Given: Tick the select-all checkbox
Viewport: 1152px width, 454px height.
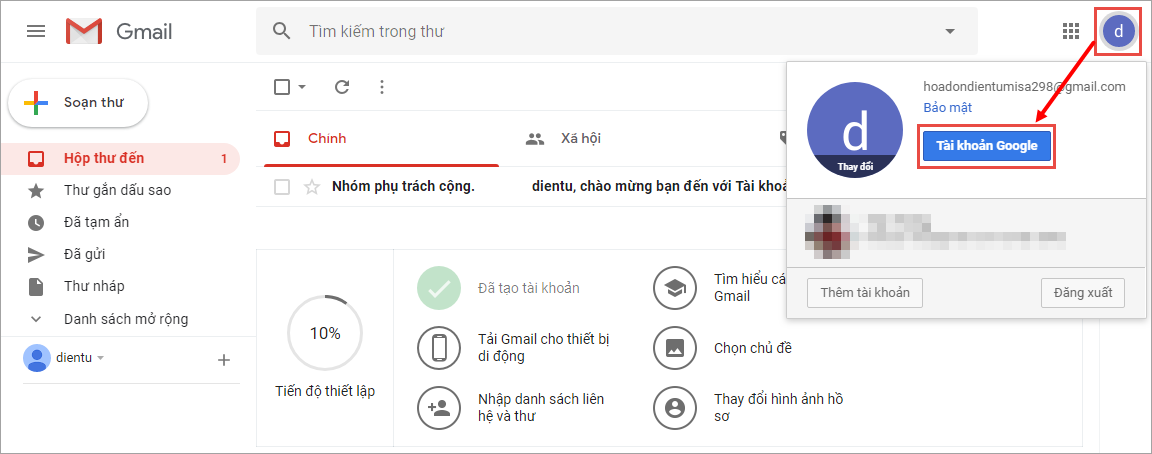Looking at the screenshot, I should 281,87.
